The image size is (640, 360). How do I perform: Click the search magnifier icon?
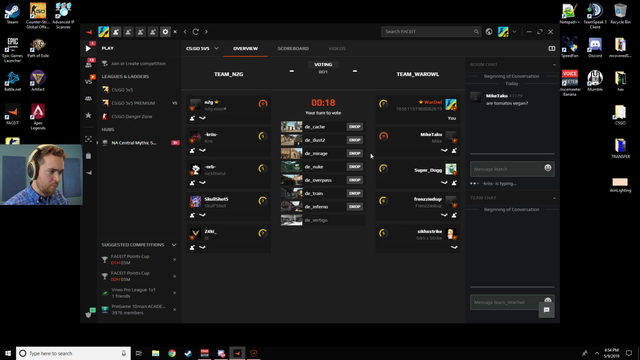[476, 31]
